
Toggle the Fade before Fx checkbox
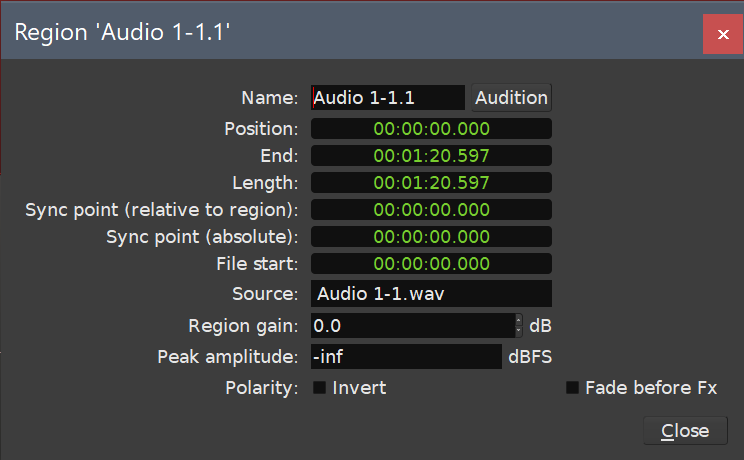[x=573, y=388]
